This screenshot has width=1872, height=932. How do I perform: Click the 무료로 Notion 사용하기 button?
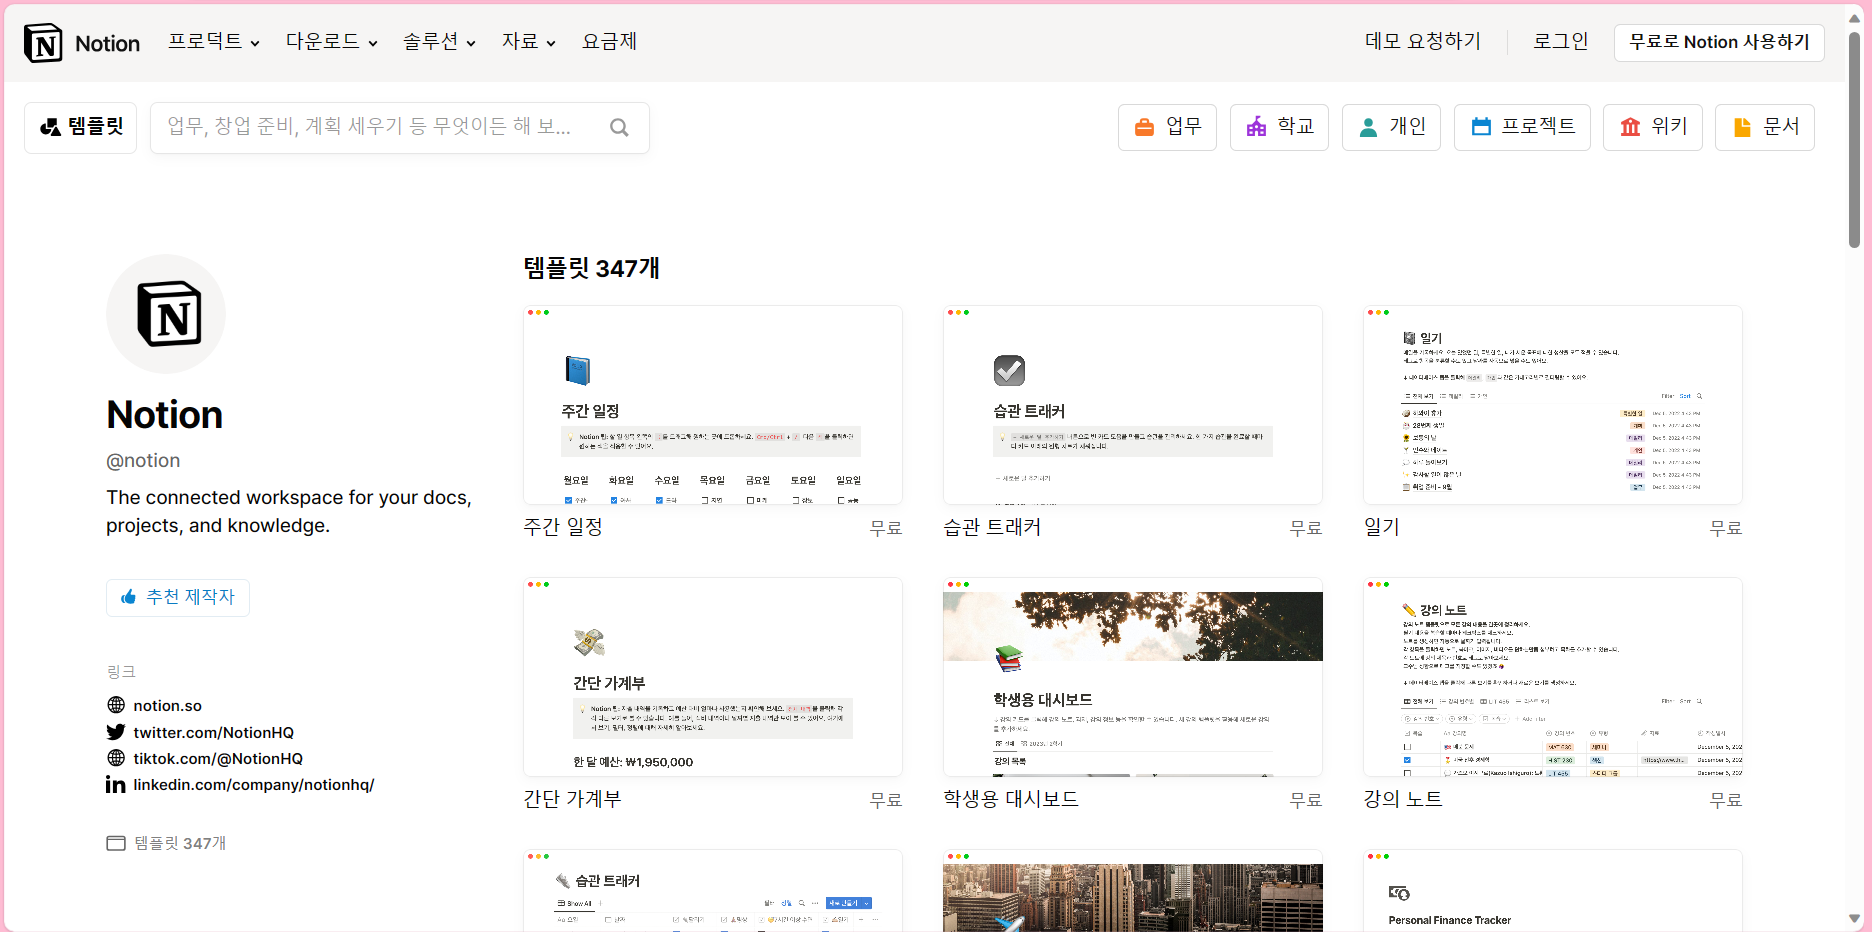[1719, 42]
